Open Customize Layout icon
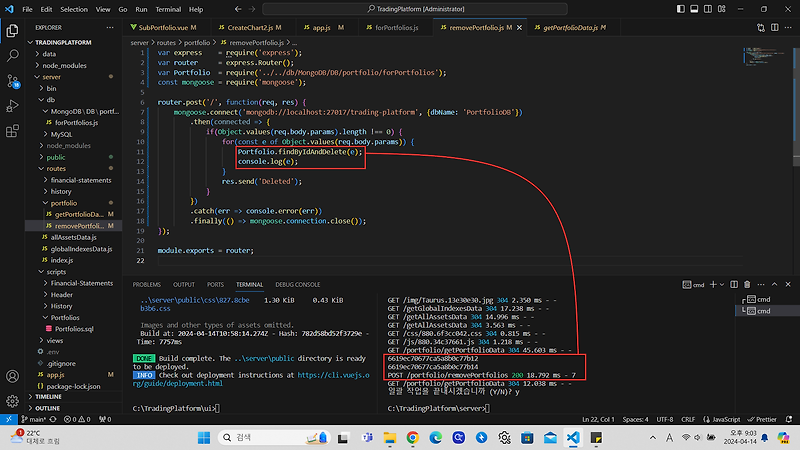Image resolution: width=800 pixels, height=450 pixels. pos(722,9)
